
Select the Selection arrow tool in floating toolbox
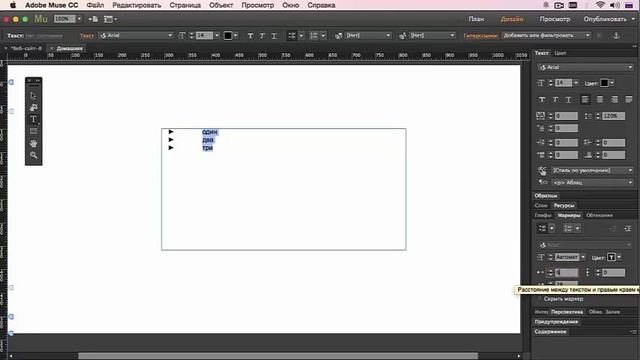click(x=33, y=96)
